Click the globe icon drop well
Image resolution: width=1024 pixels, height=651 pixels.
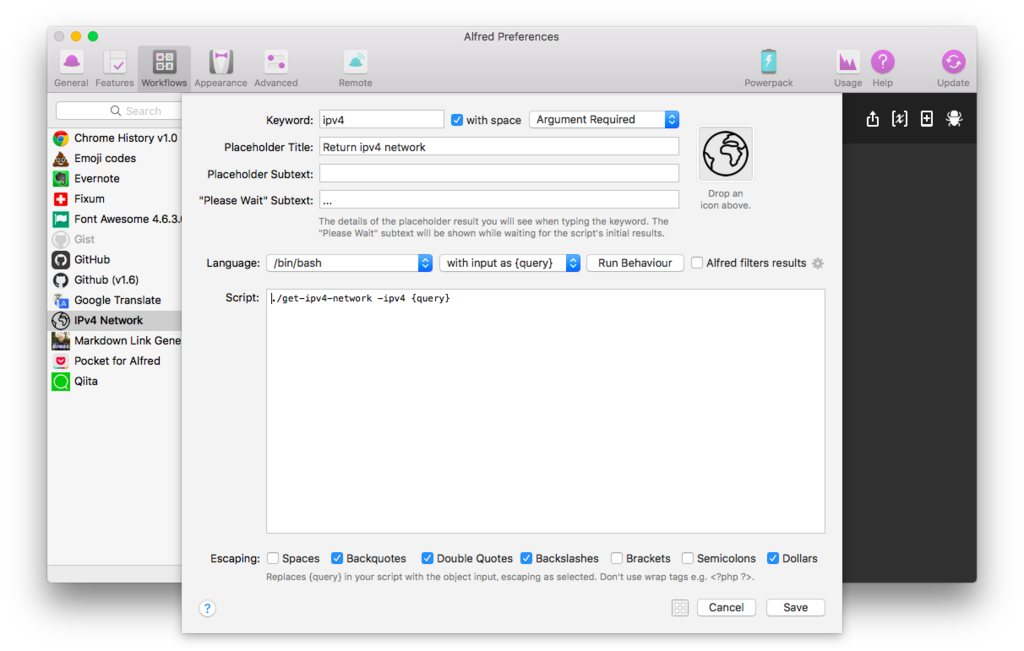point(726,154)
